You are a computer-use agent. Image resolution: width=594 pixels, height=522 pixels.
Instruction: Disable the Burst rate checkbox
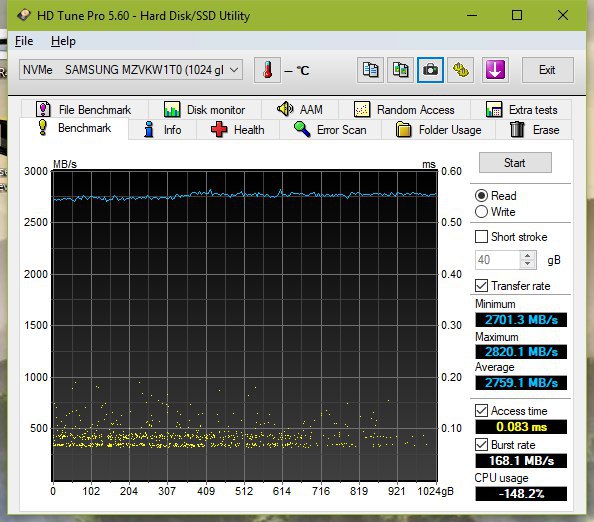(x=481, y=444)
